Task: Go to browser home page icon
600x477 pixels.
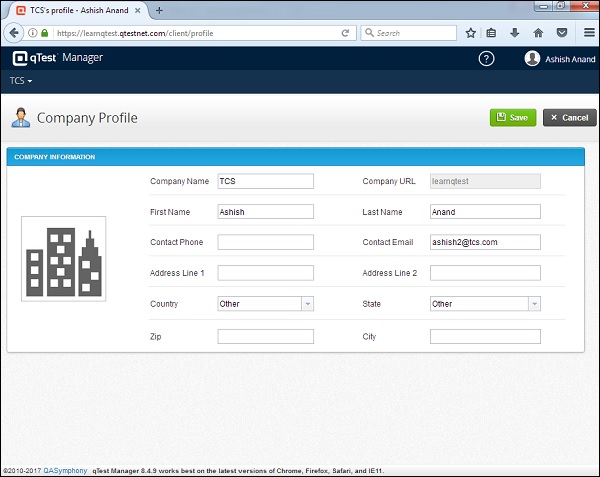Action: click(538, 33)
